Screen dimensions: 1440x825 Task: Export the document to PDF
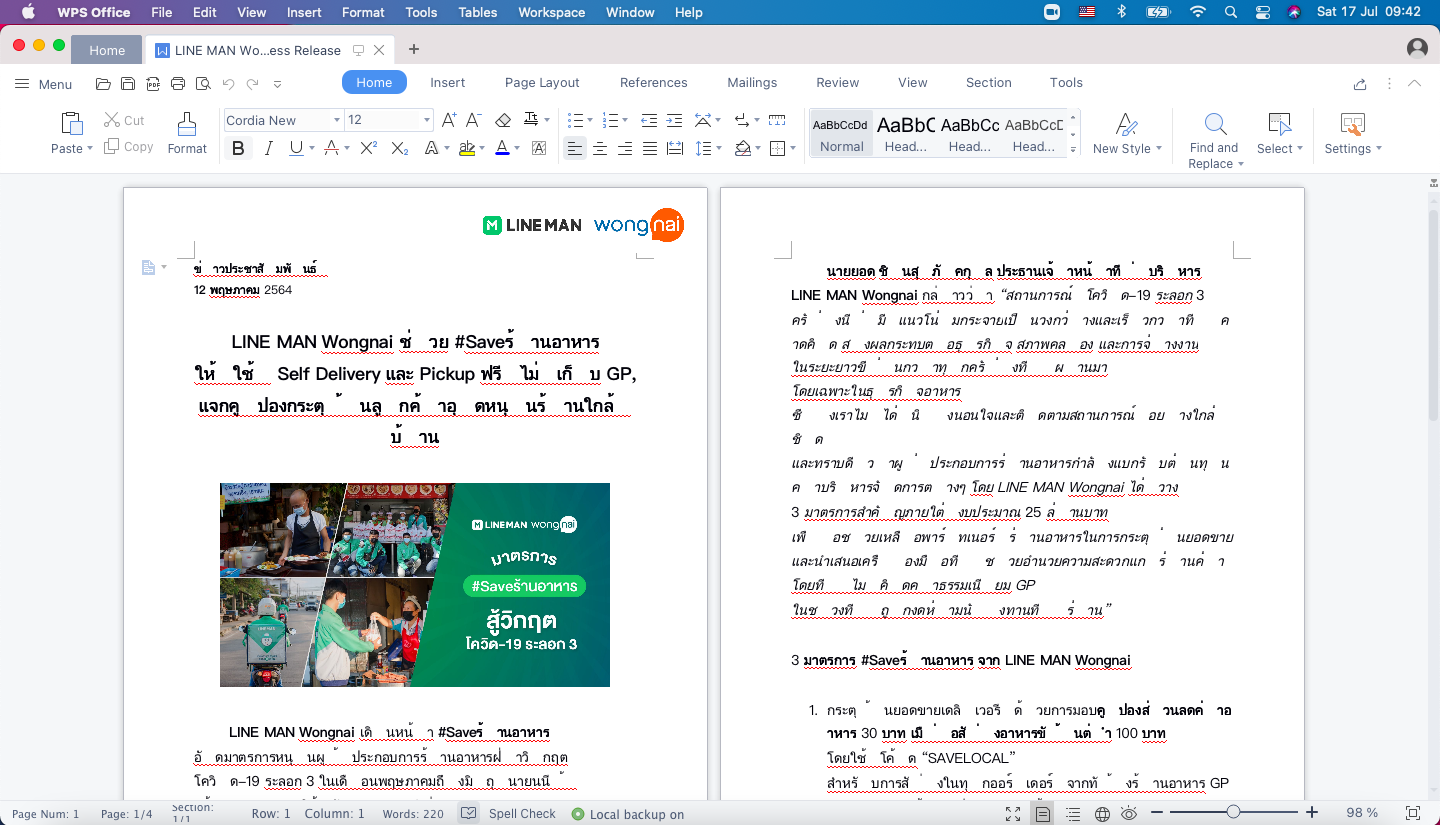click(153, 84)
